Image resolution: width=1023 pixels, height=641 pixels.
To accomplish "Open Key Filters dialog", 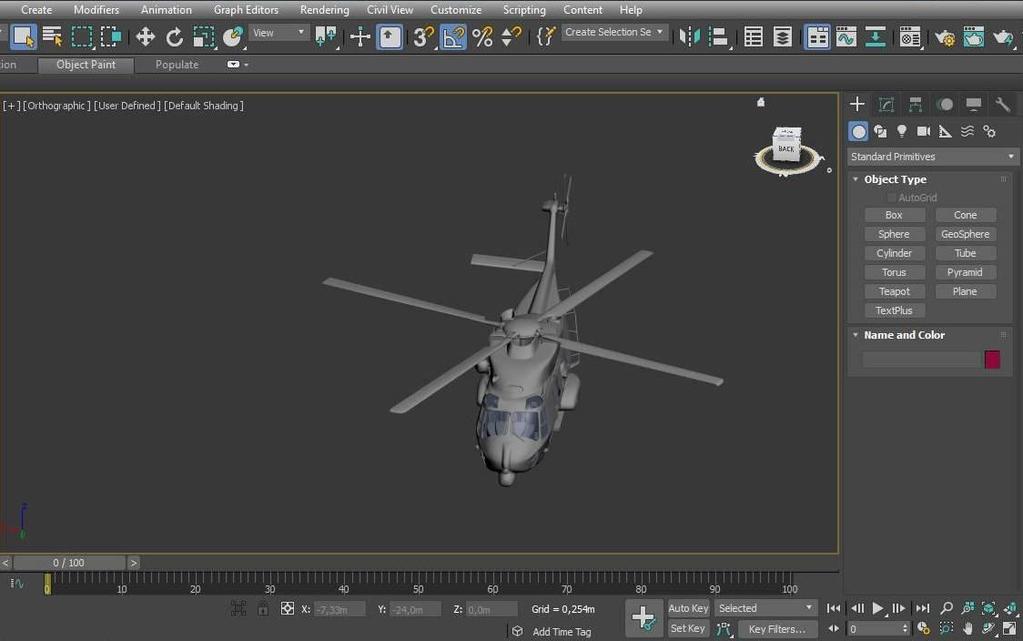I will pos(777,629).
